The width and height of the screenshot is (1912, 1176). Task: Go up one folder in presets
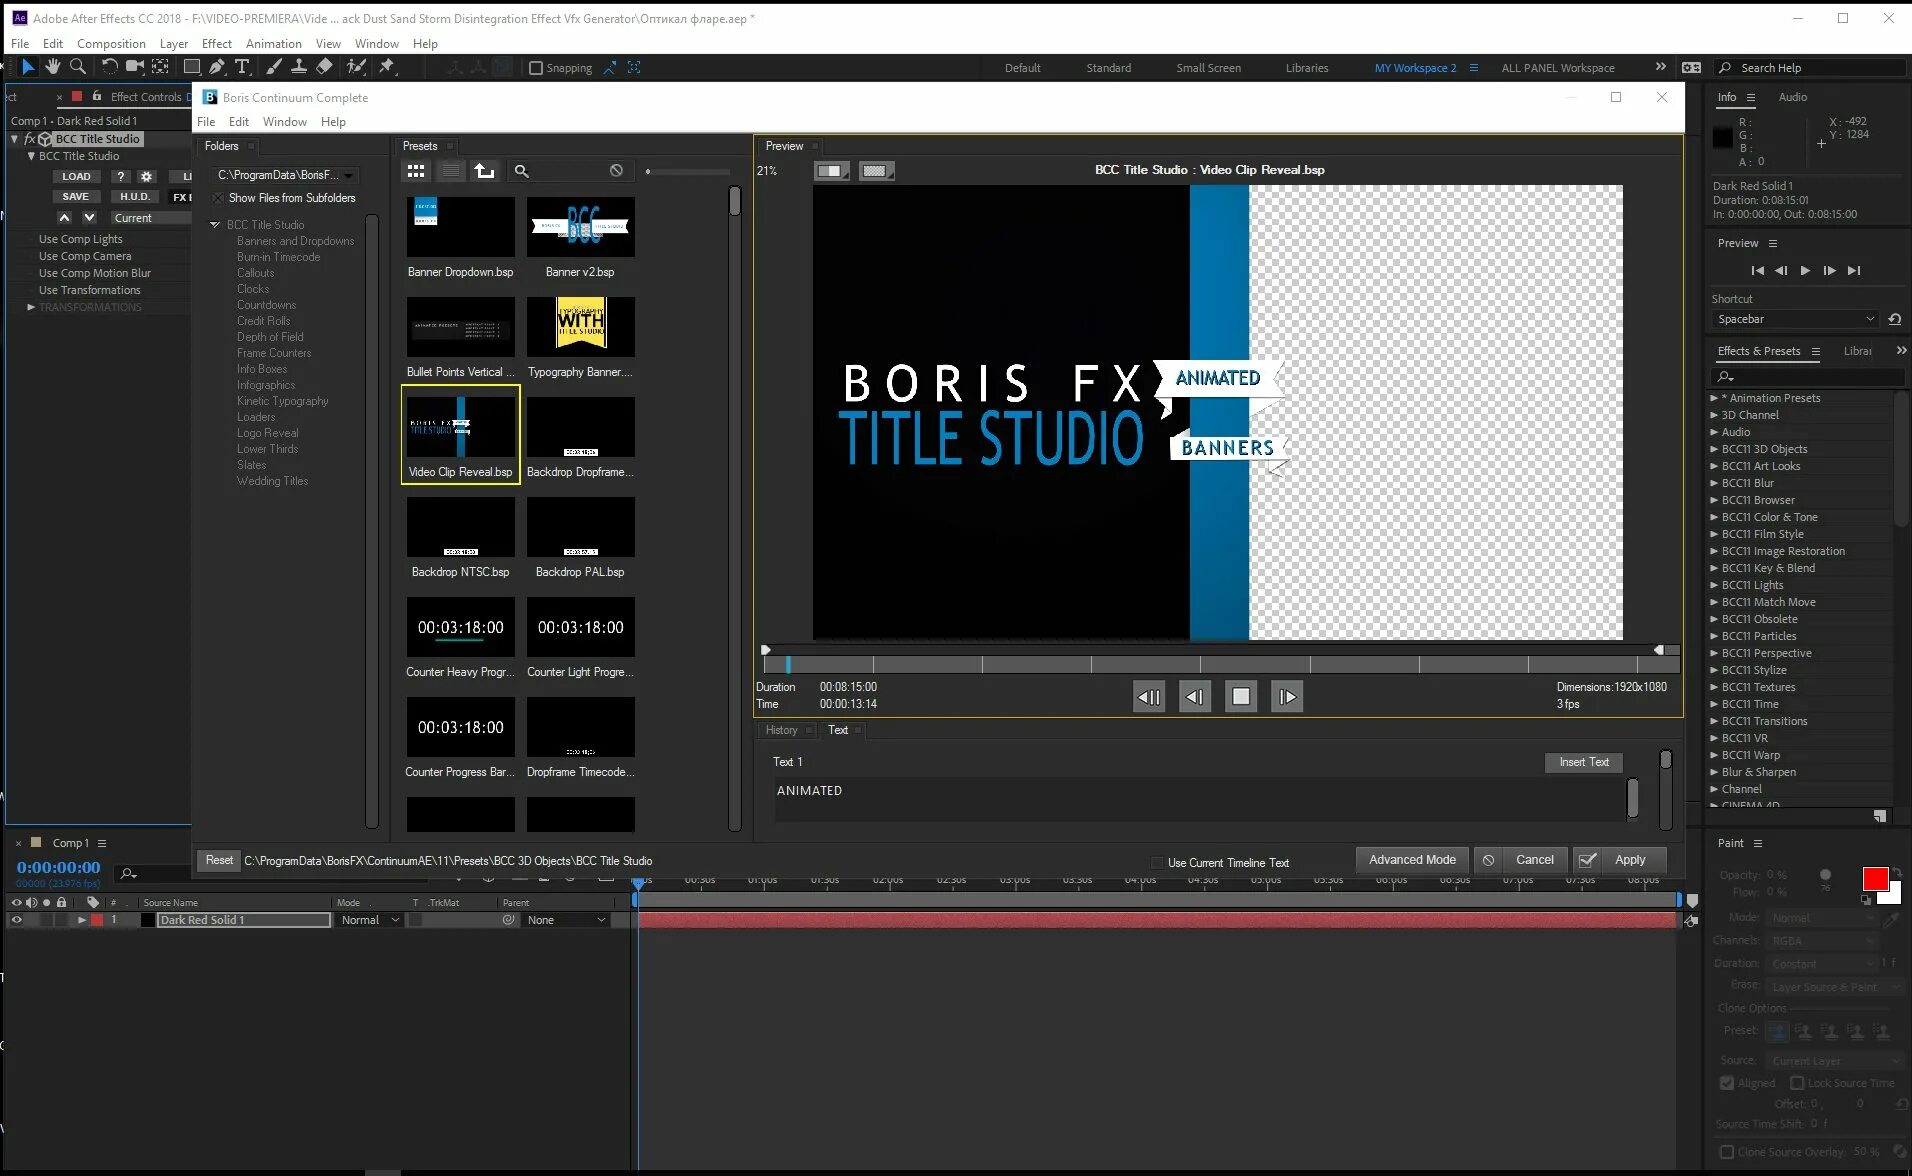coord(485,171)
